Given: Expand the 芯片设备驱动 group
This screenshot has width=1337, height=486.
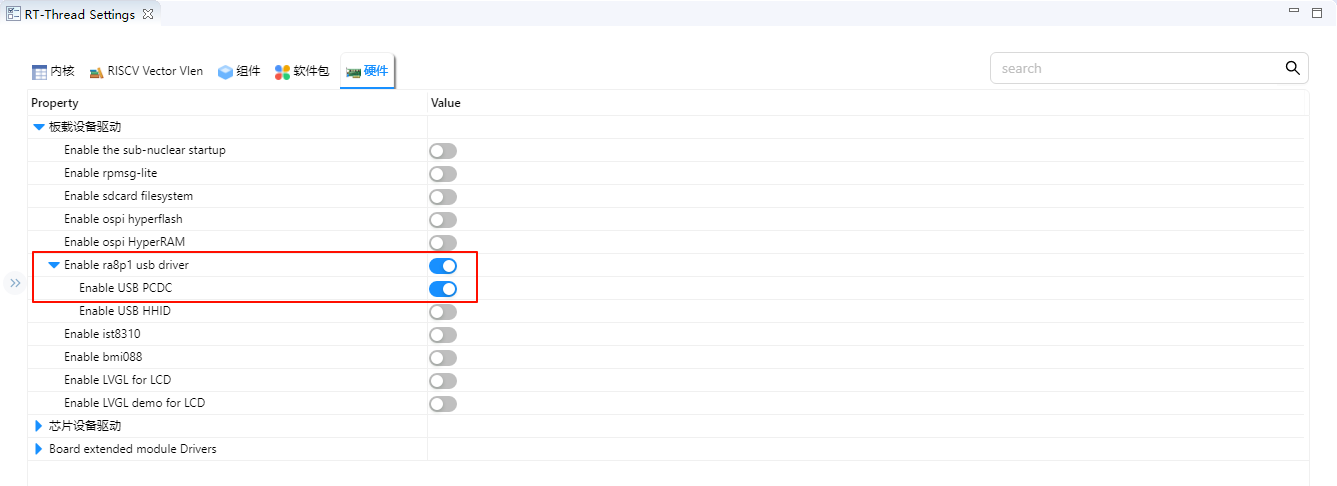Looking at the screenshot, I should (x=39, y=426).
